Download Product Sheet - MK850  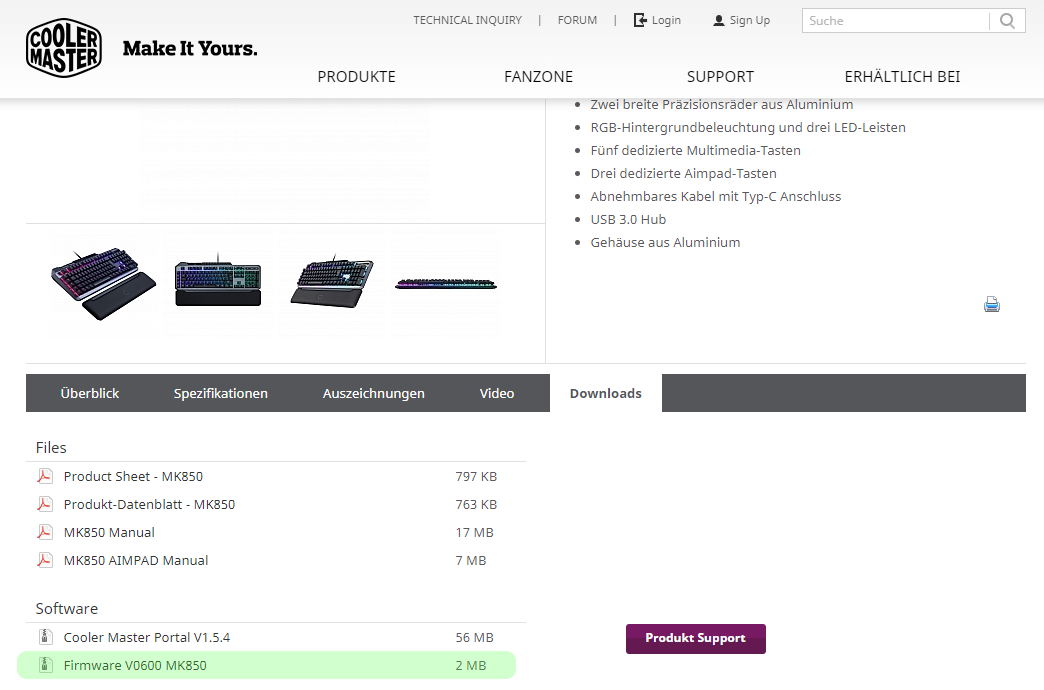coord(133,476)
